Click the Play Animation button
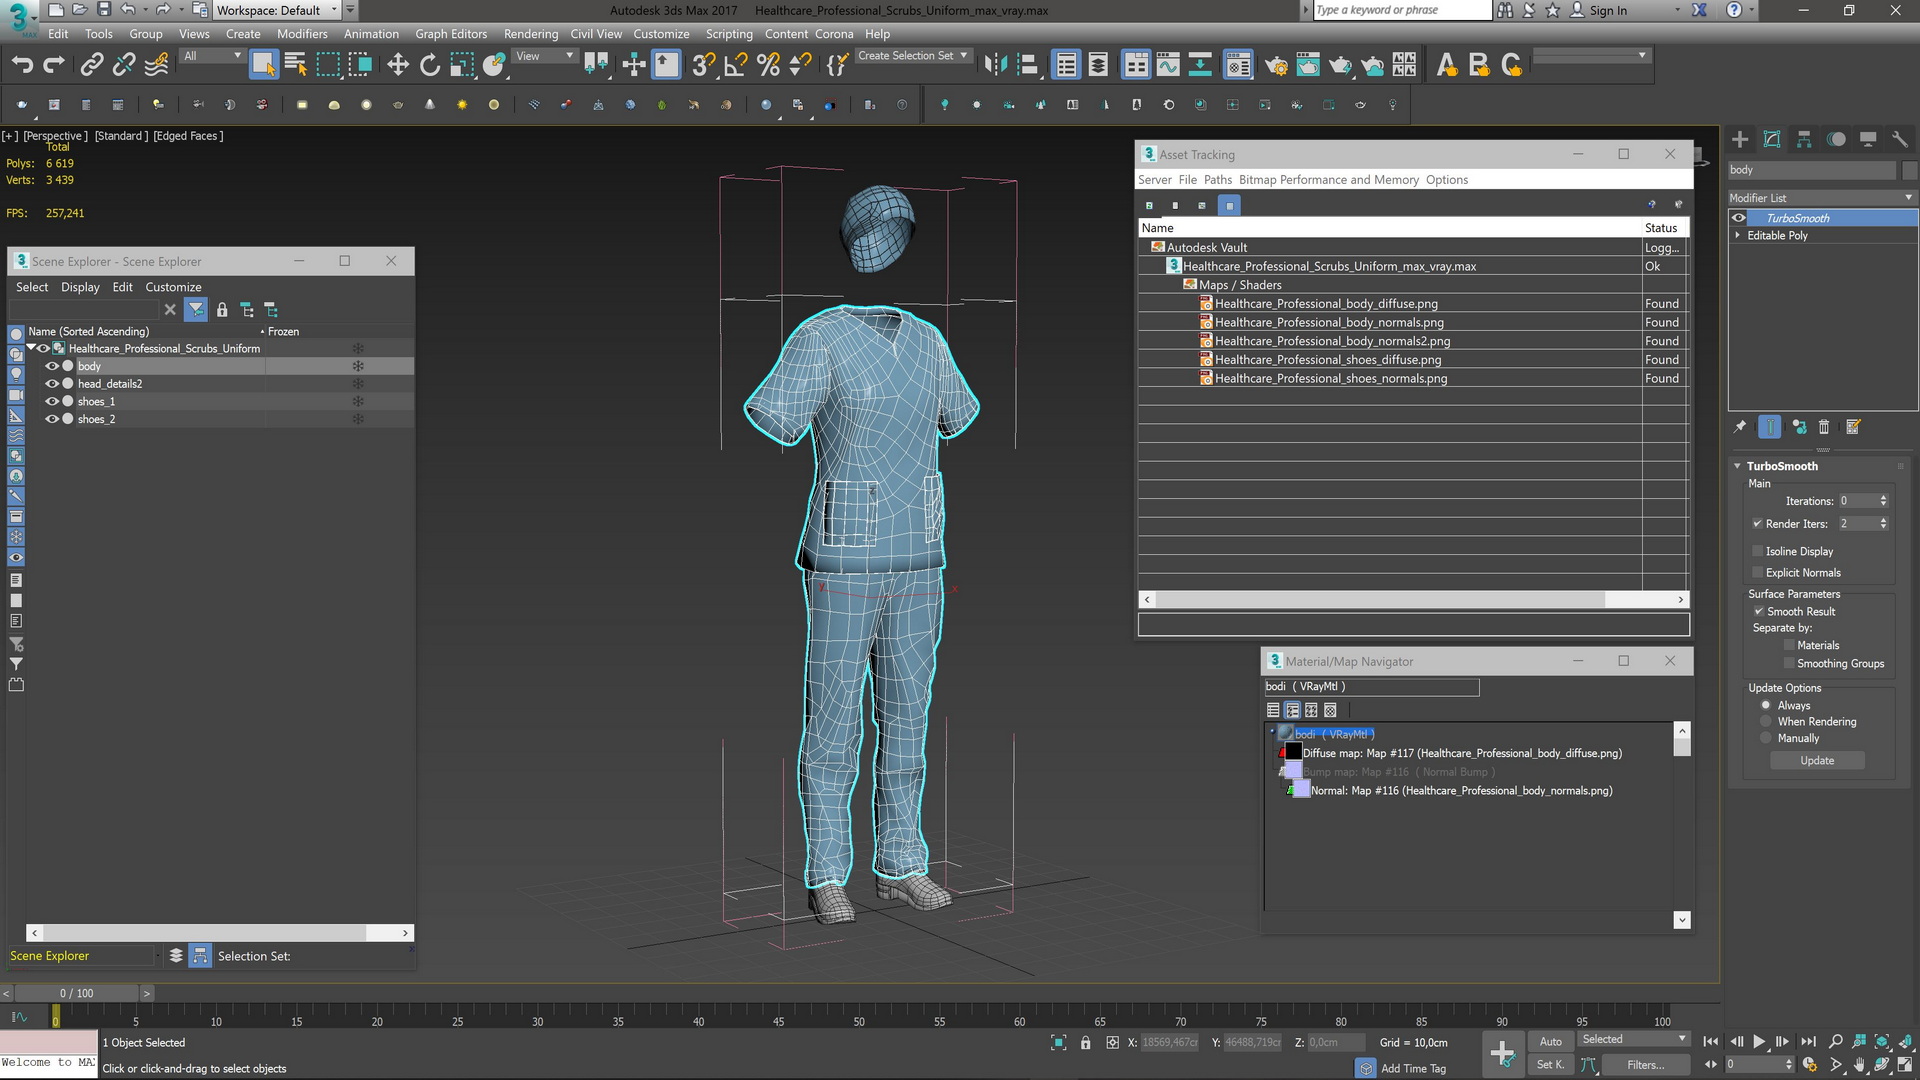The width and height of the screenshot is (1920, 1080). pos(1759,1042)
